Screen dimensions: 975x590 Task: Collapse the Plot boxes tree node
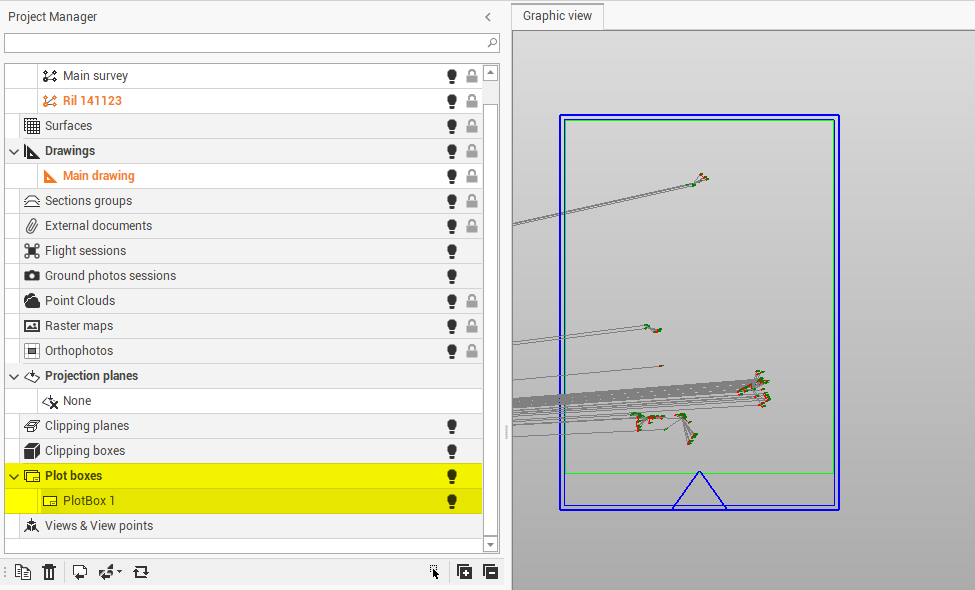coord(14,476)
